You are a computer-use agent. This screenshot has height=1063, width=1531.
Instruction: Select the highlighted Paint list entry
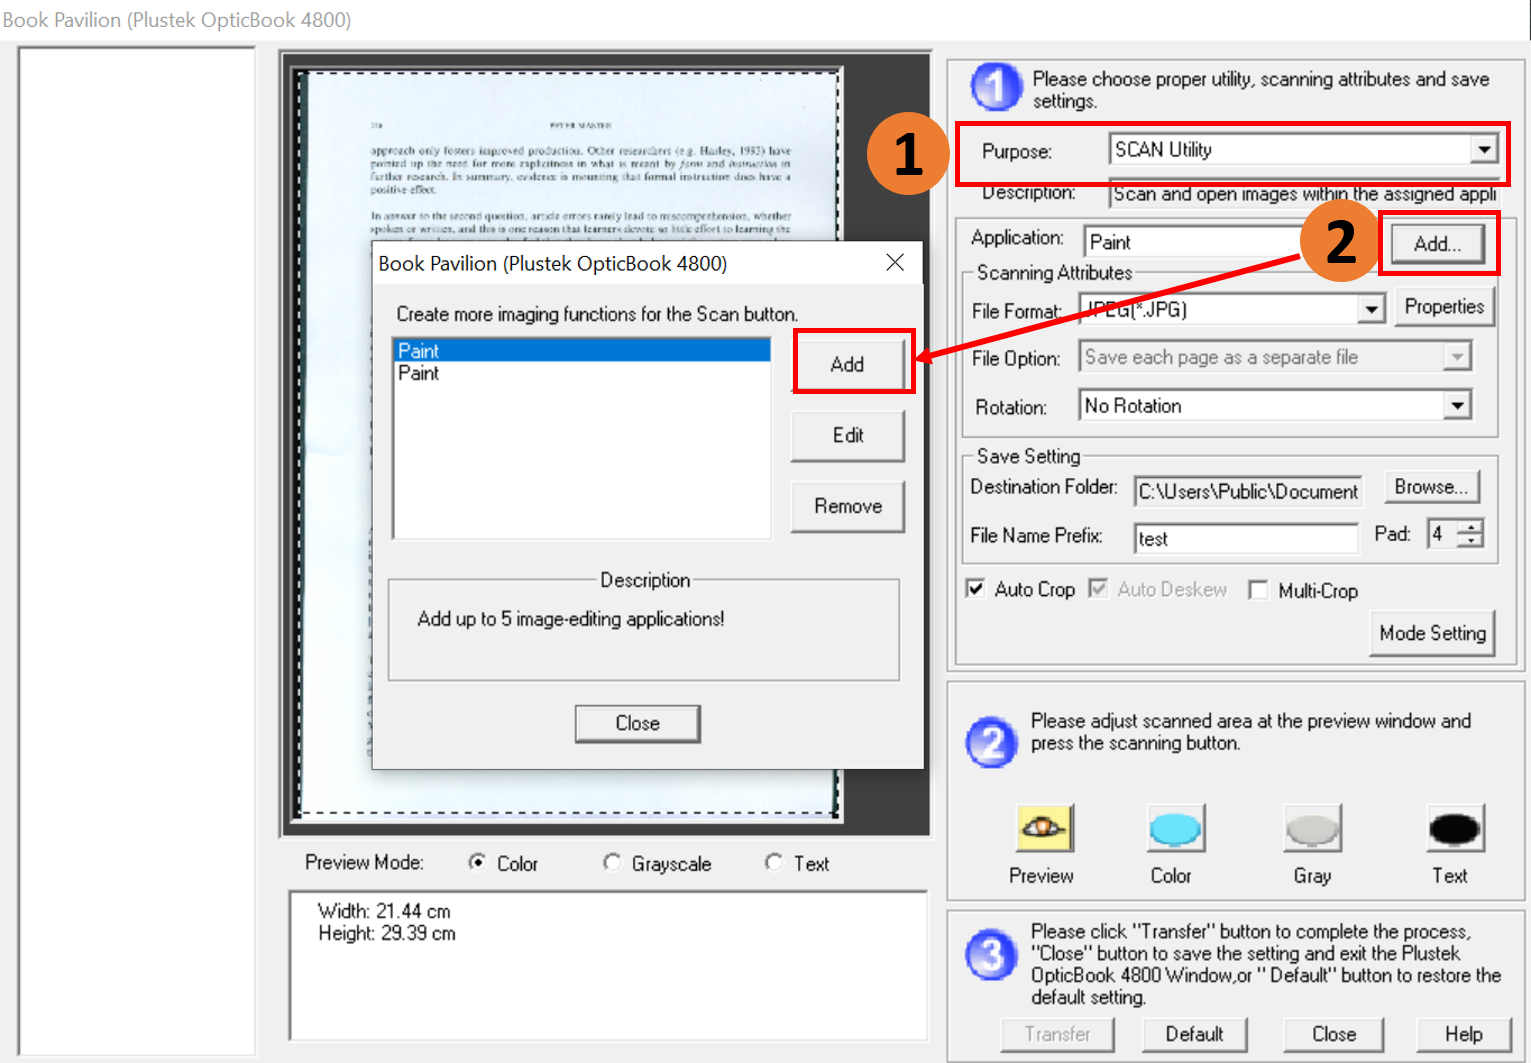(580, 351)
